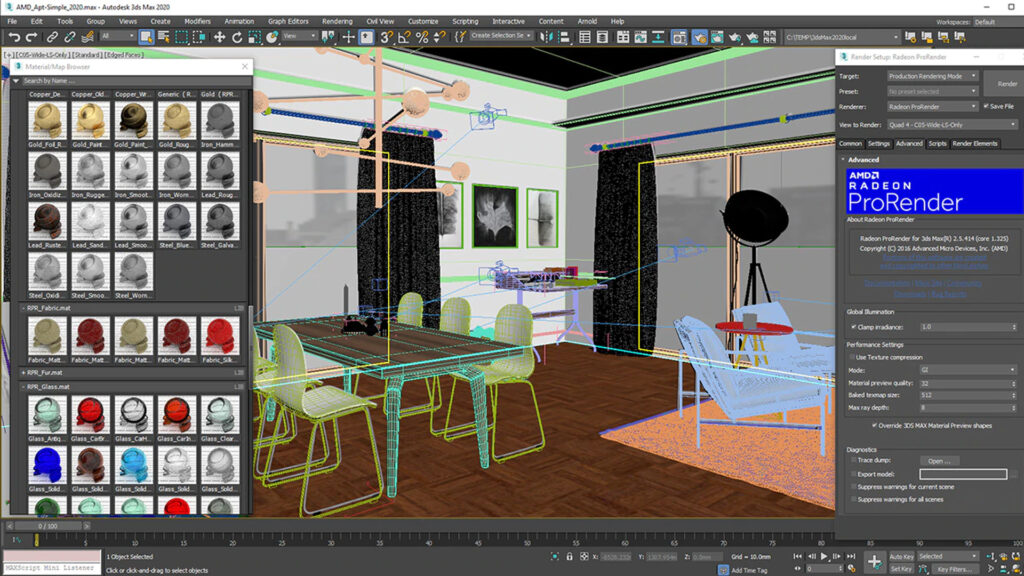
Task: Toggle Window/Crossing selection mode
Action: [x=199, y=37]
